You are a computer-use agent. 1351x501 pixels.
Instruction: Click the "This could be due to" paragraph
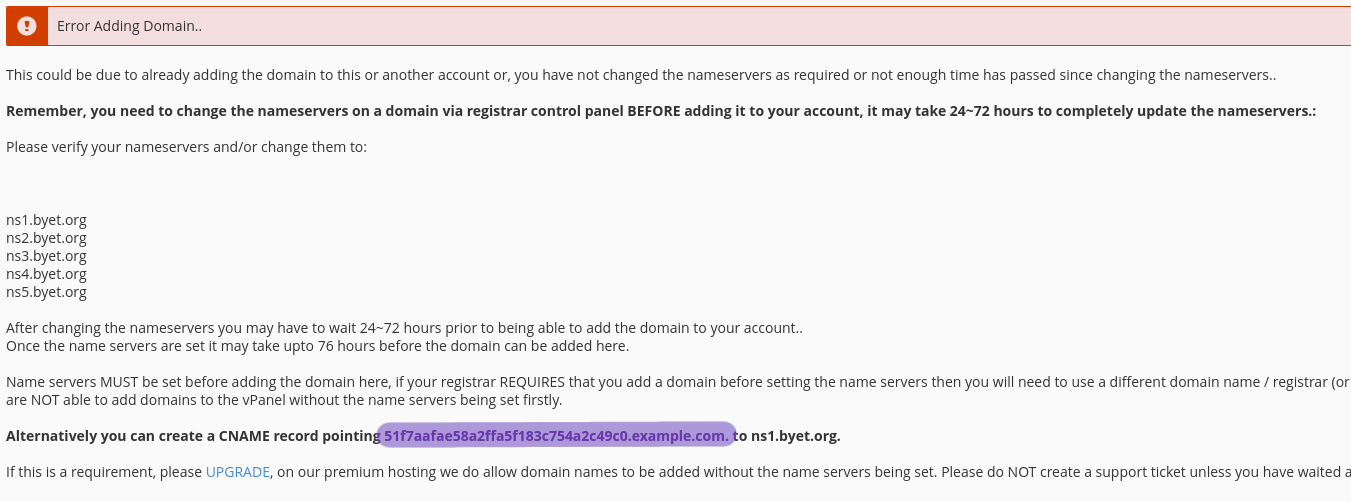640,75
